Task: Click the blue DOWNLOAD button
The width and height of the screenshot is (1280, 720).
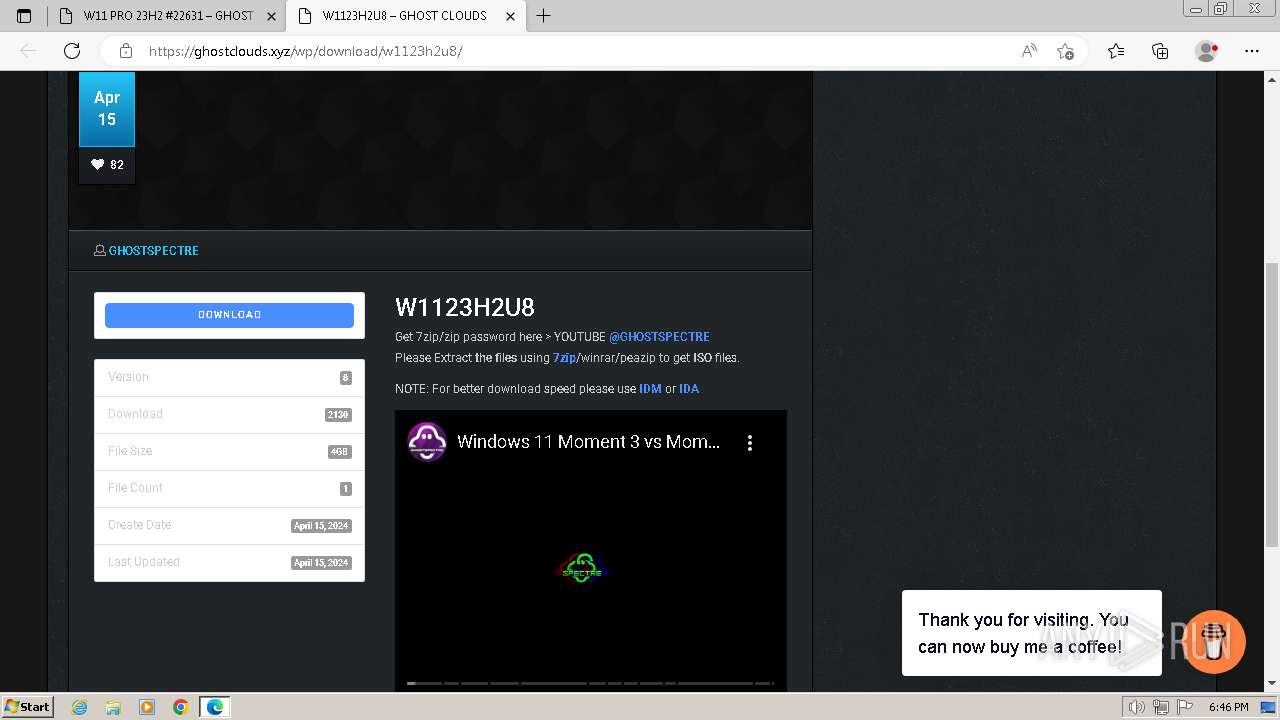Action: tap(229, 315)
